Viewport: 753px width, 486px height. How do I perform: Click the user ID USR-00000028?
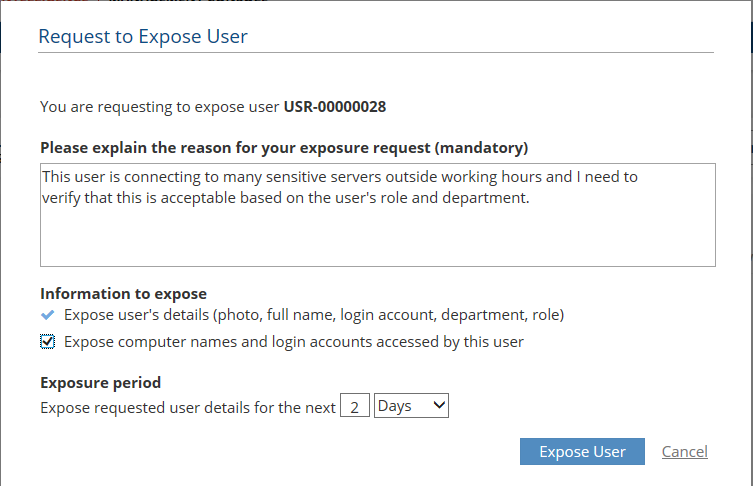tap(335, 106)
